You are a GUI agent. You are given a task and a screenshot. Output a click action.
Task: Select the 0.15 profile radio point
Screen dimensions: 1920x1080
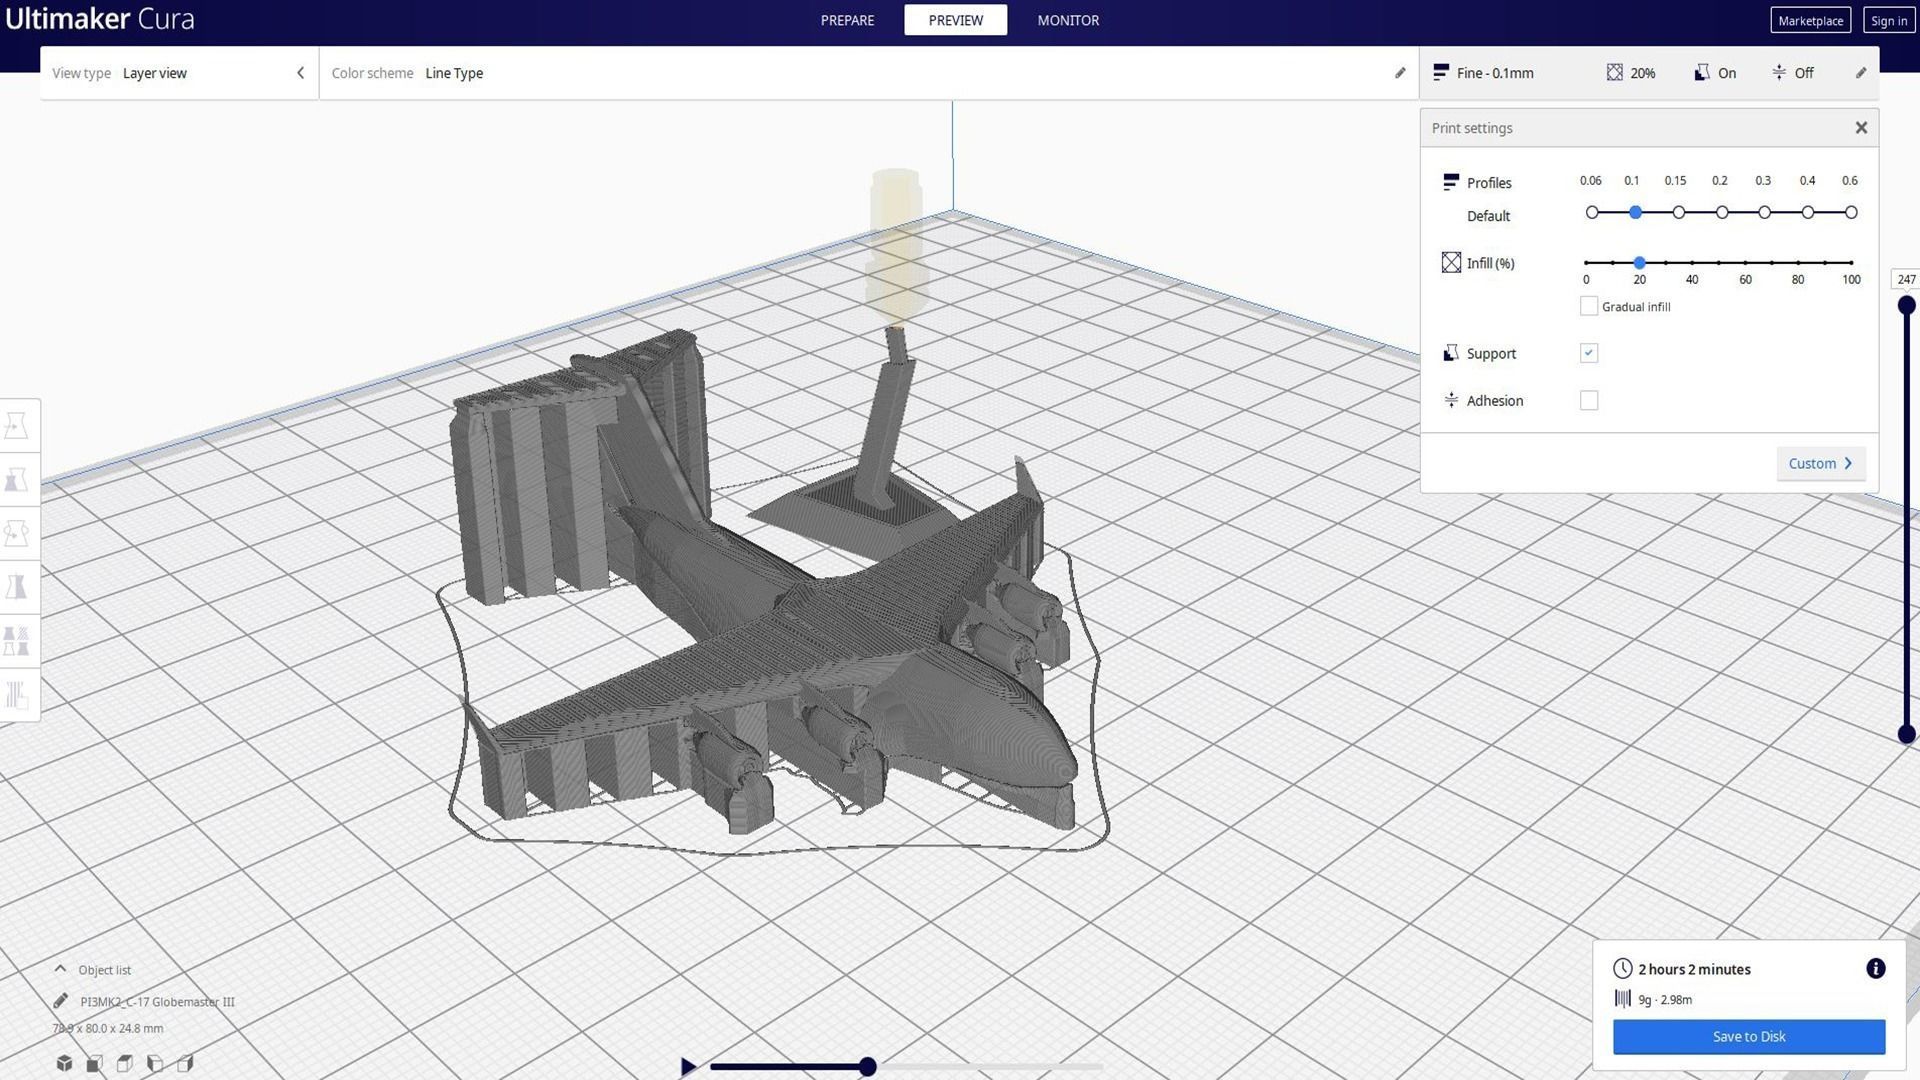coord(1679,212)
